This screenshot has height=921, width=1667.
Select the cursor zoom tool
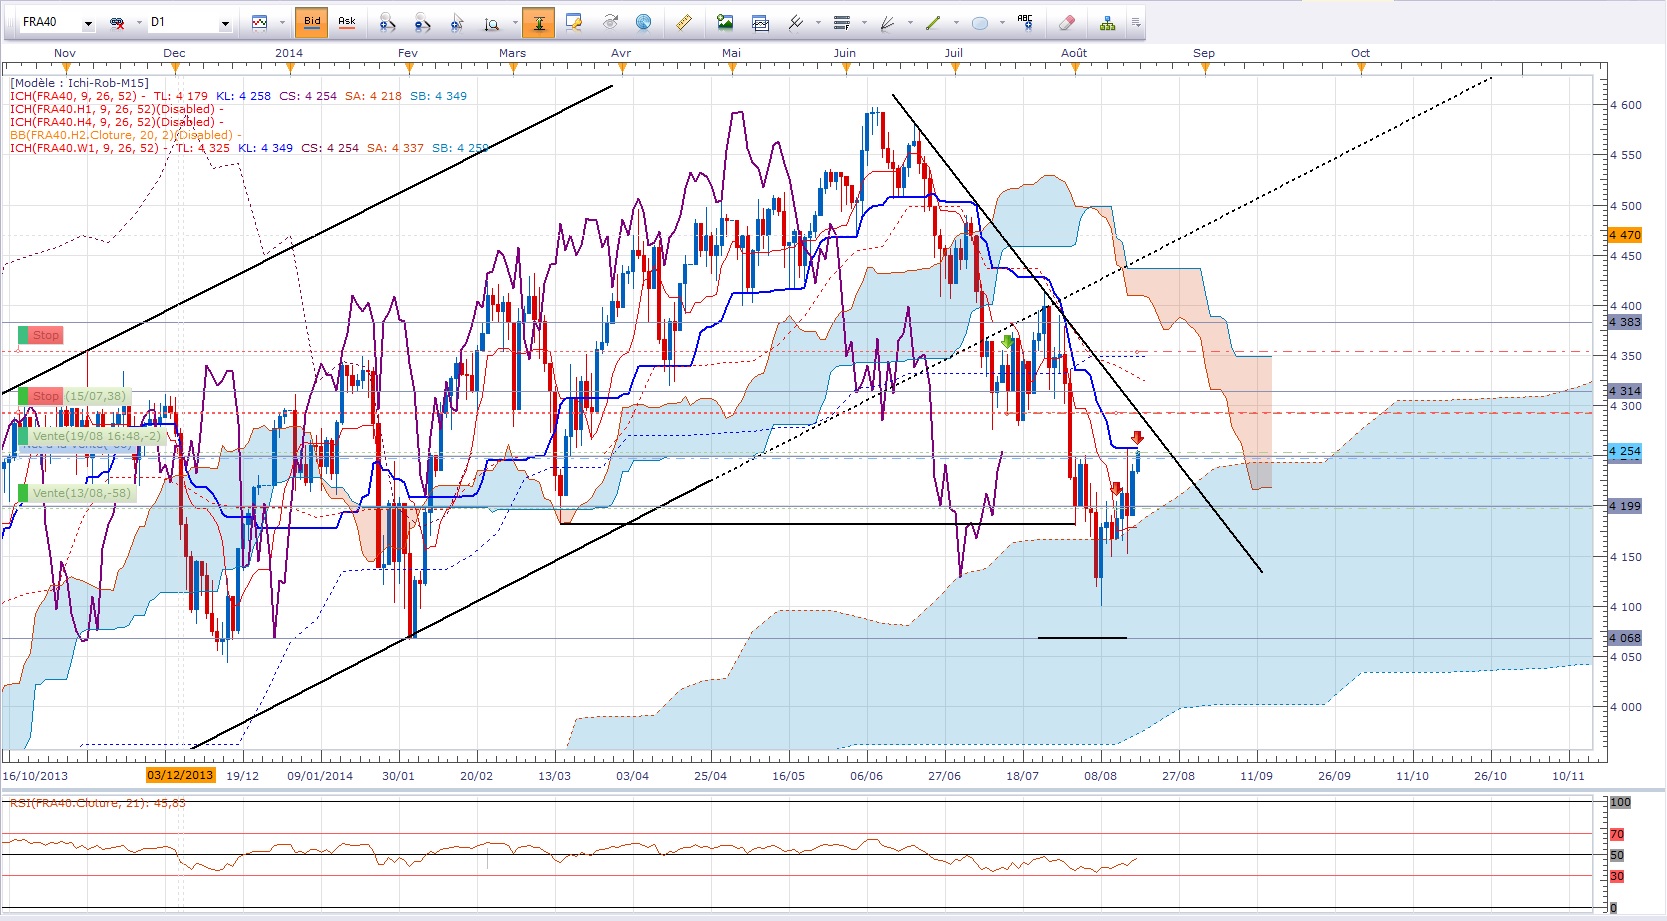[x=457, y=22]
